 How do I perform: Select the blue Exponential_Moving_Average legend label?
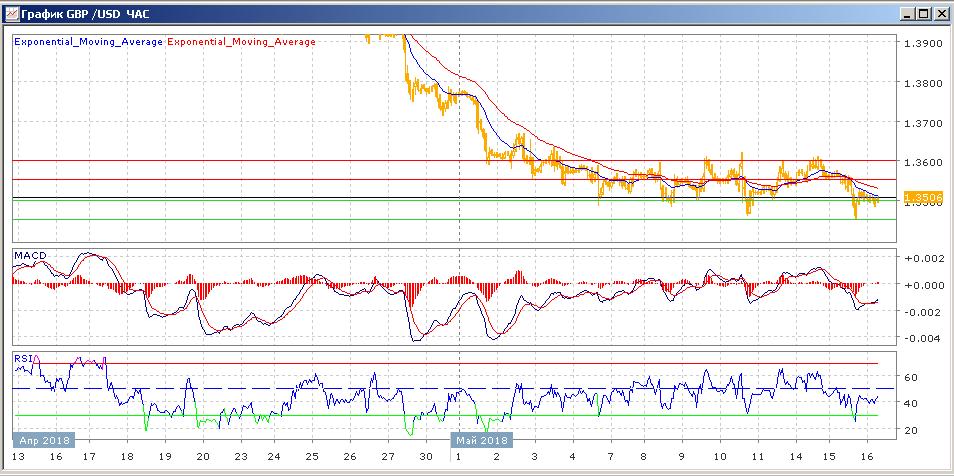click(x=87, y=42)
